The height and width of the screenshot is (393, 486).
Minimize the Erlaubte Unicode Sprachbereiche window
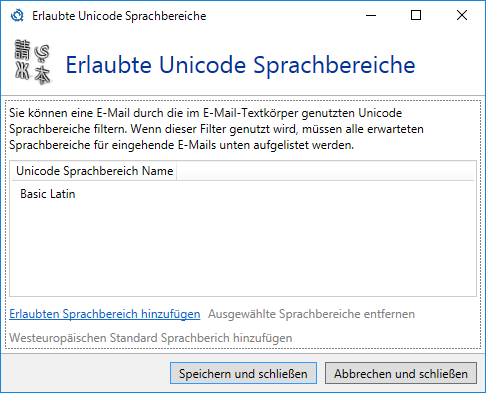[371, 15]
